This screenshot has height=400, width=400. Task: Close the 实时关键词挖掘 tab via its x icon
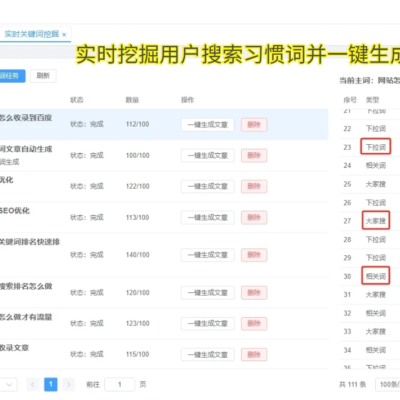click(64, 34)
